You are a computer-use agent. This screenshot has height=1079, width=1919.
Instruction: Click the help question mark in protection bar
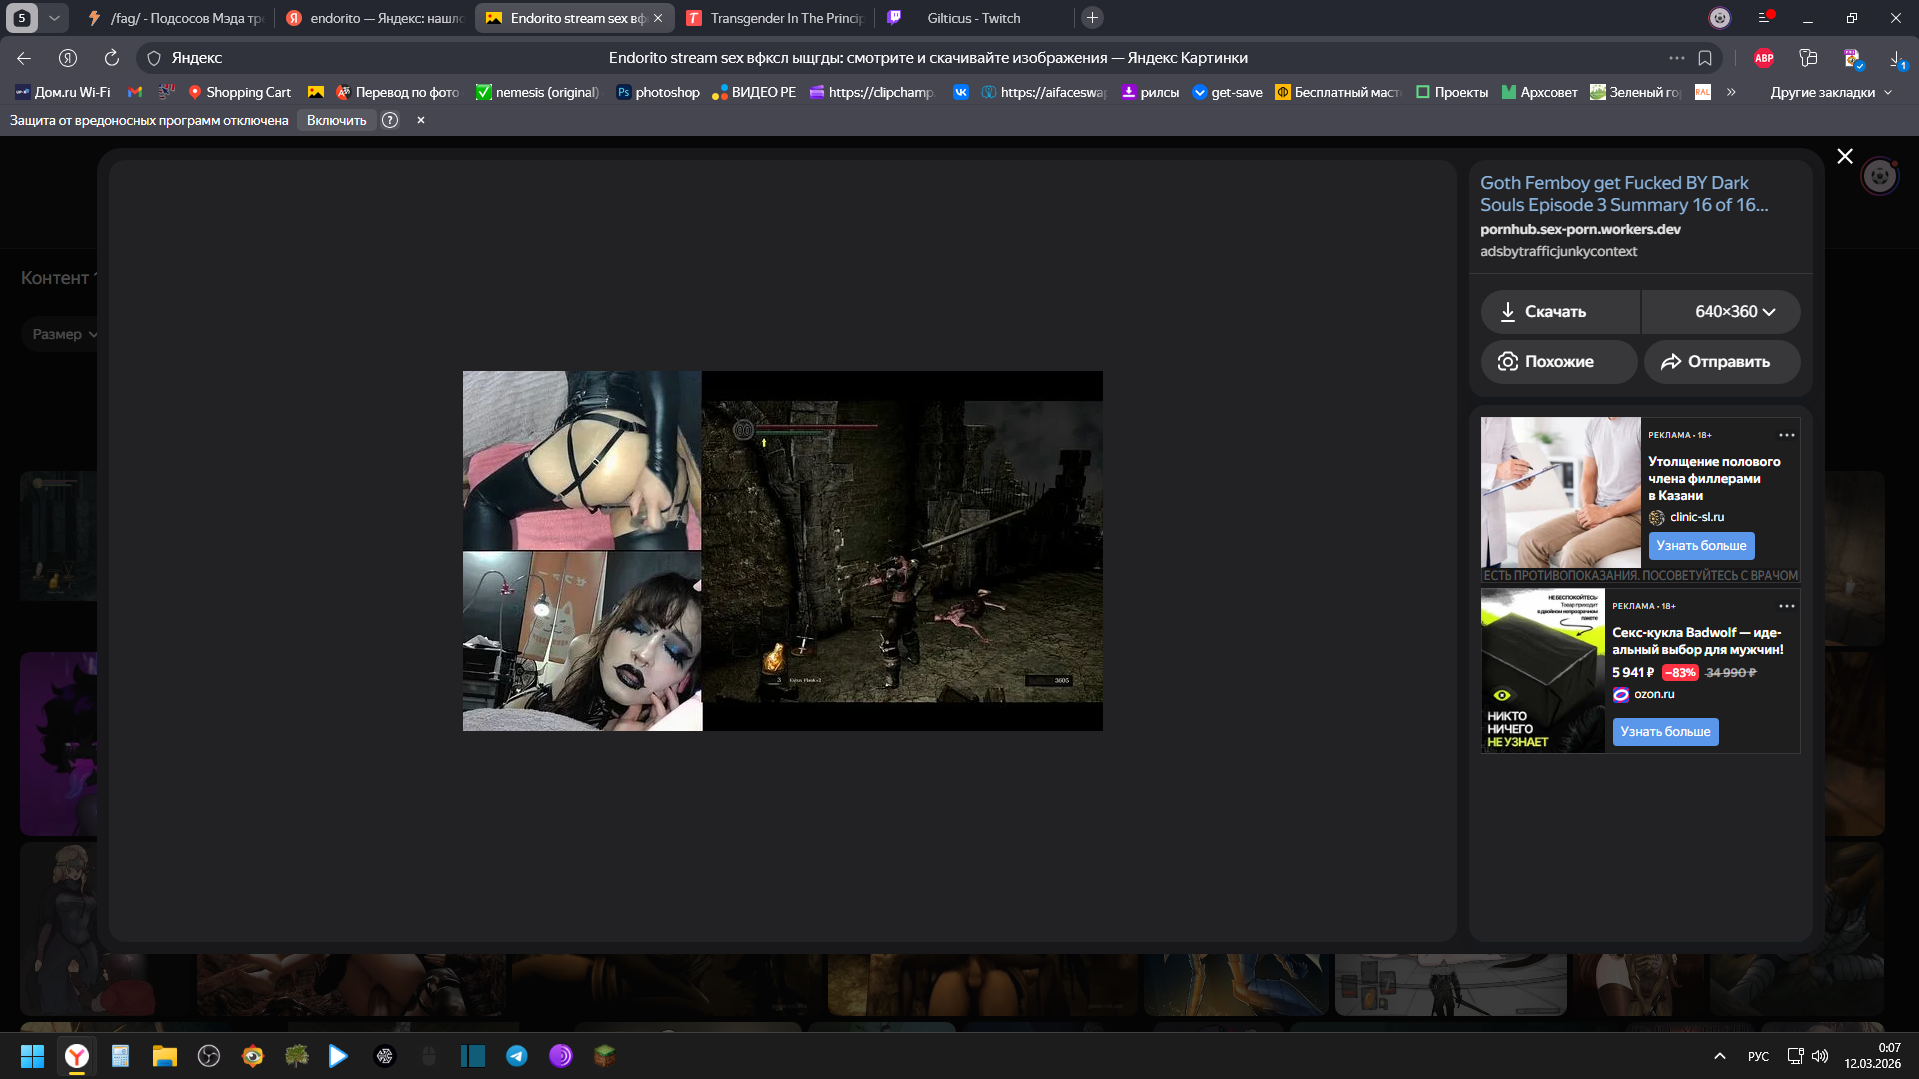[x=390, y=120]
